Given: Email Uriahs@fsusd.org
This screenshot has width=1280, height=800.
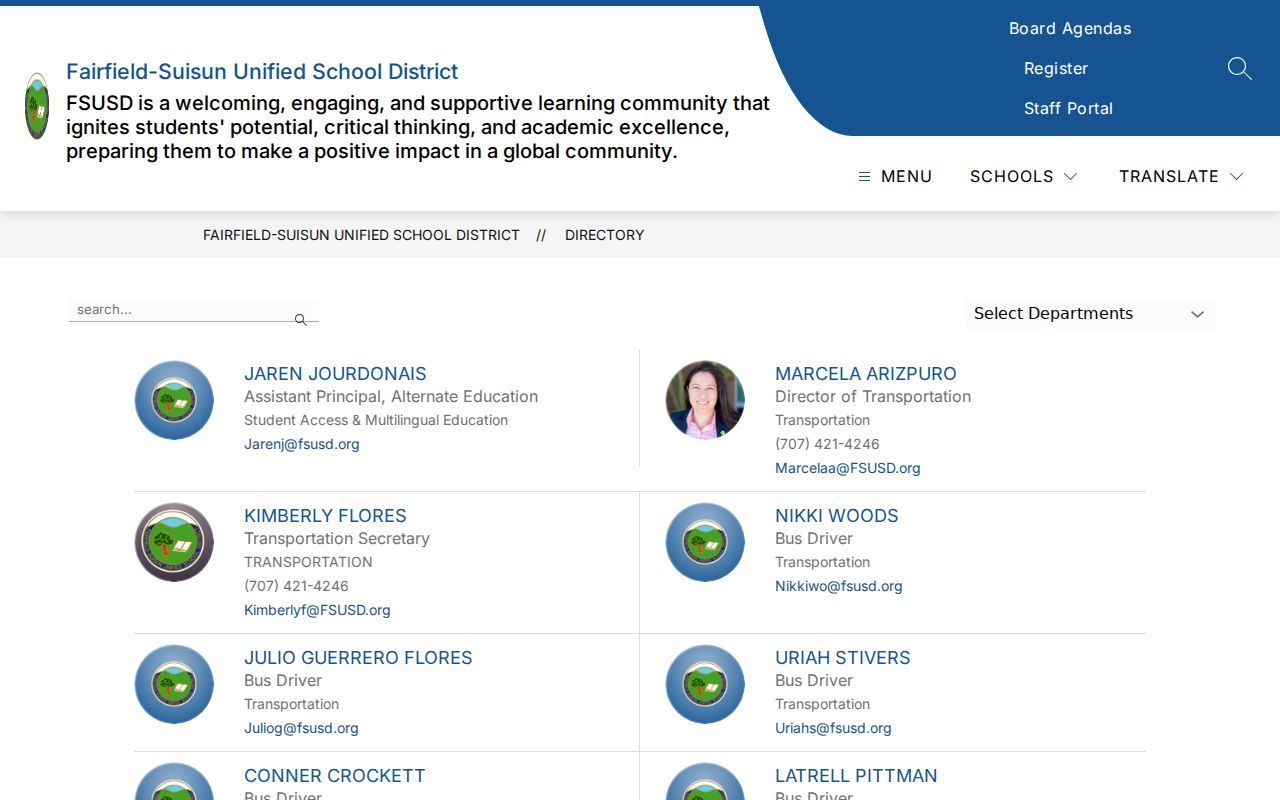Looking at the screenshot, I should (833, 728).
